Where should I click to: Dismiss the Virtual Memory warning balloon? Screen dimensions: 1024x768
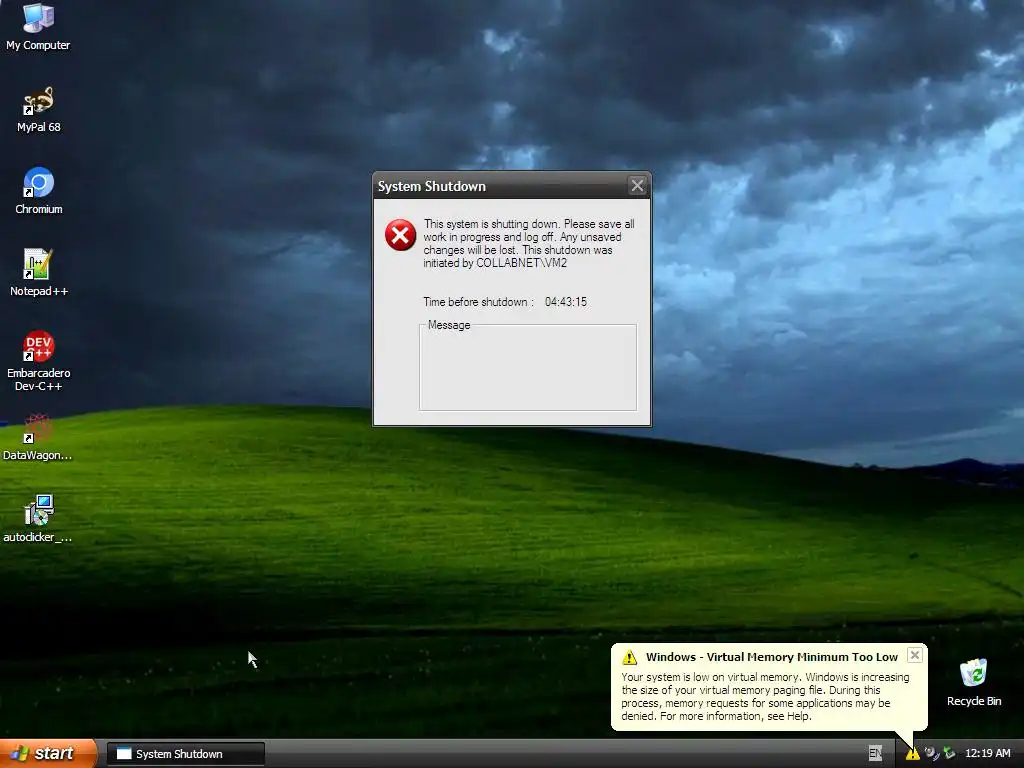tap(915, 655)
